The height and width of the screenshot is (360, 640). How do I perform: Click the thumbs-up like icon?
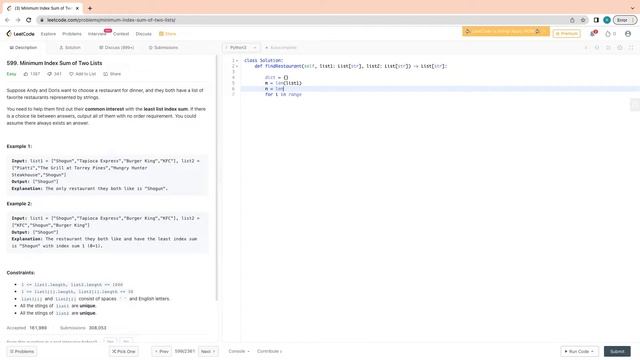click(26, 74)
